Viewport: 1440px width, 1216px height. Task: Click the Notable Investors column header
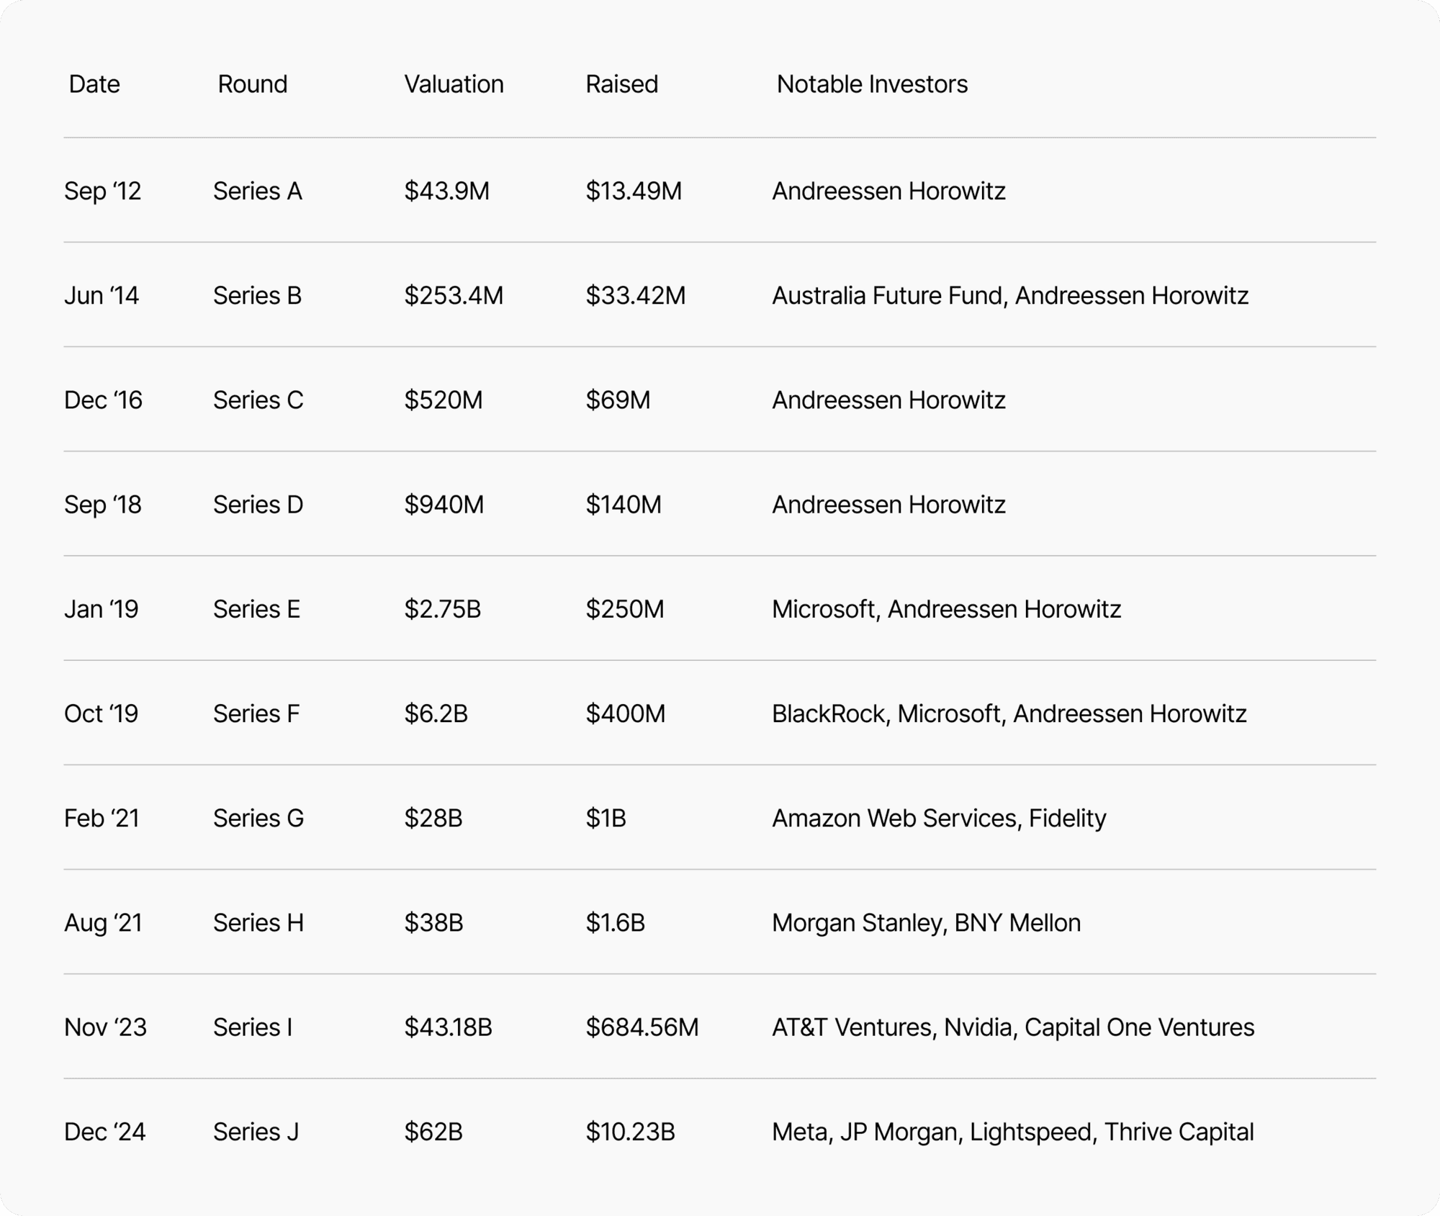[872, 84]
